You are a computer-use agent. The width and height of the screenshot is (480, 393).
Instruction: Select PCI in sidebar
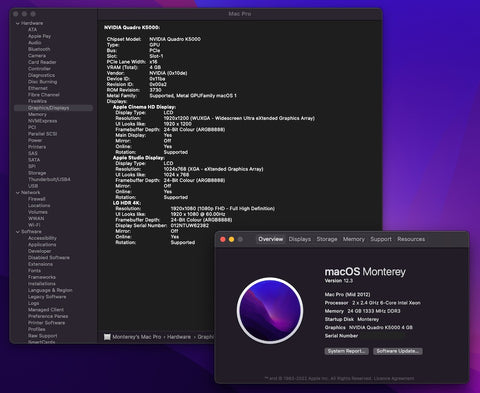pyautogui.click(x=32, y=127)
